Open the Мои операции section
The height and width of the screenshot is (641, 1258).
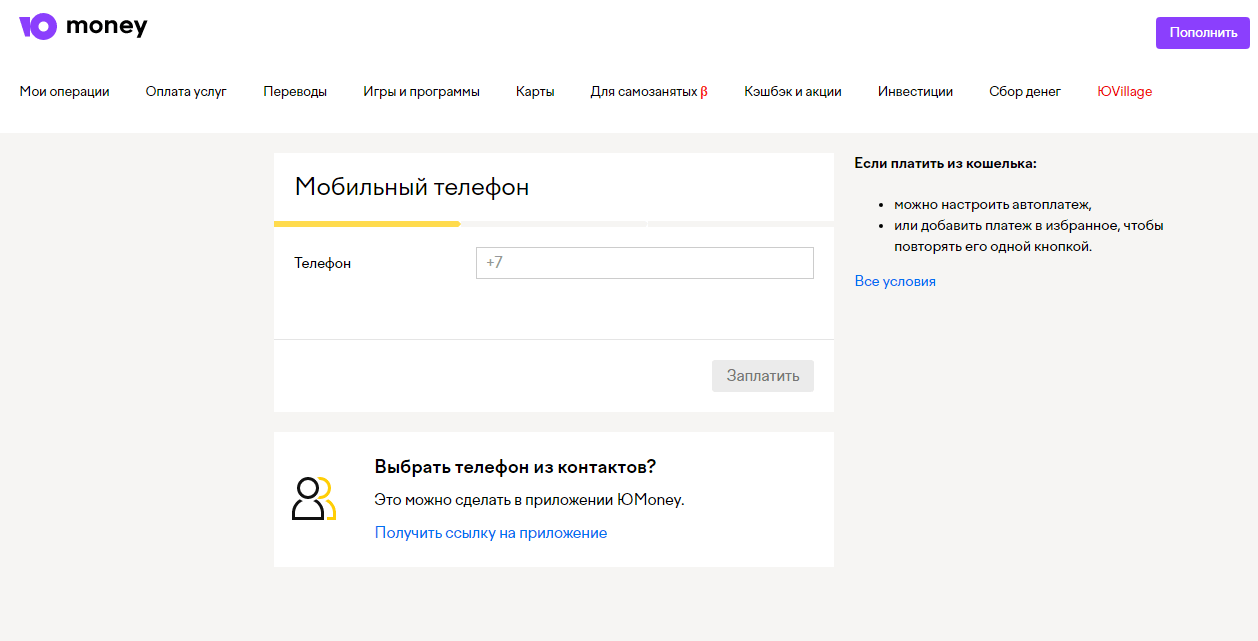64,91
